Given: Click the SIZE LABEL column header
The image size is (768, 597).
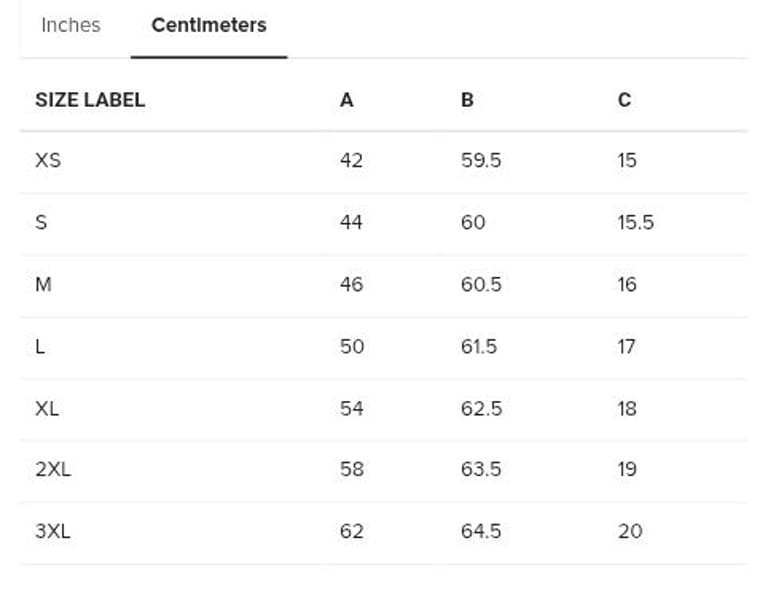Looking at the screenshot, I should [90, 100].
